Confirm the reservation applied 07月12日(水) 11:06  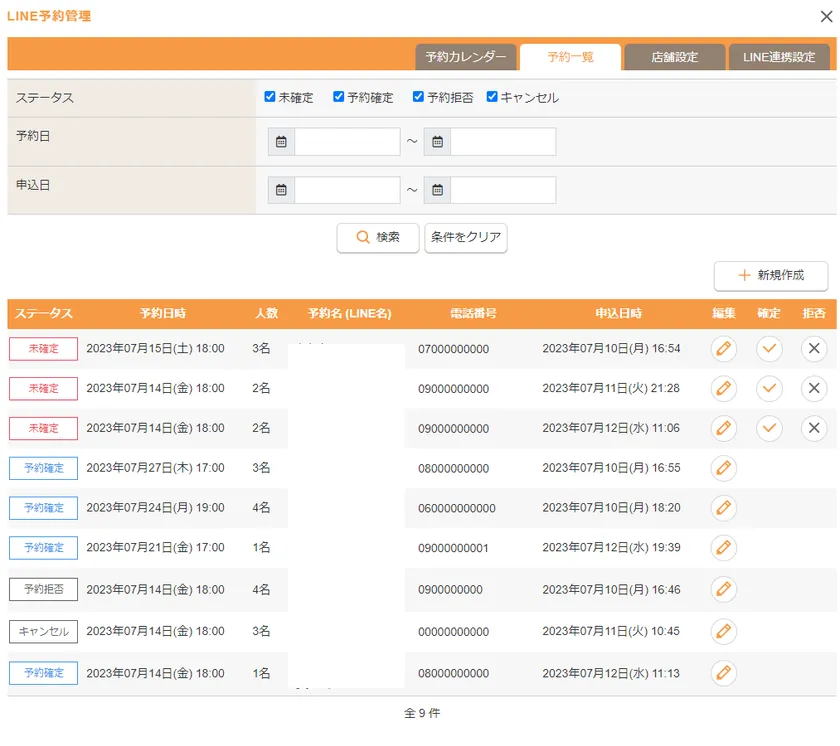pos(768,428)
